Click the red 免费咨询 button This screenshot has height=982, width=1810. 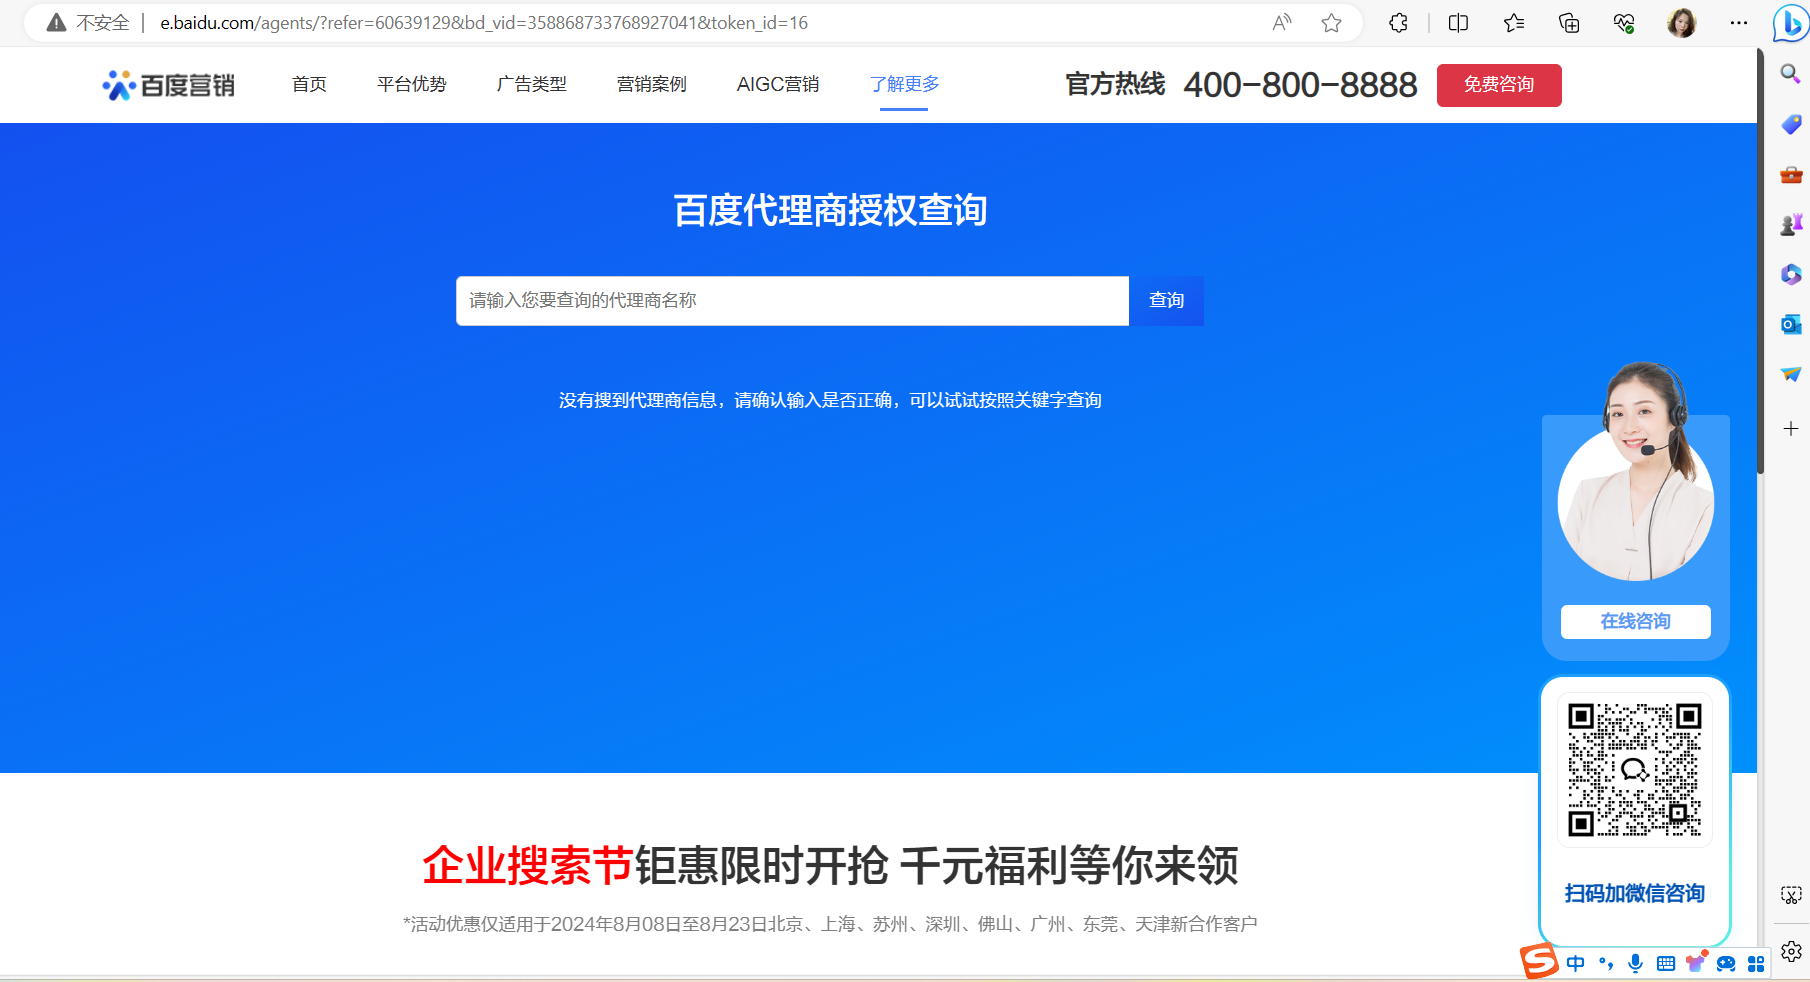pyautogui.click(x=1499, y=85)
